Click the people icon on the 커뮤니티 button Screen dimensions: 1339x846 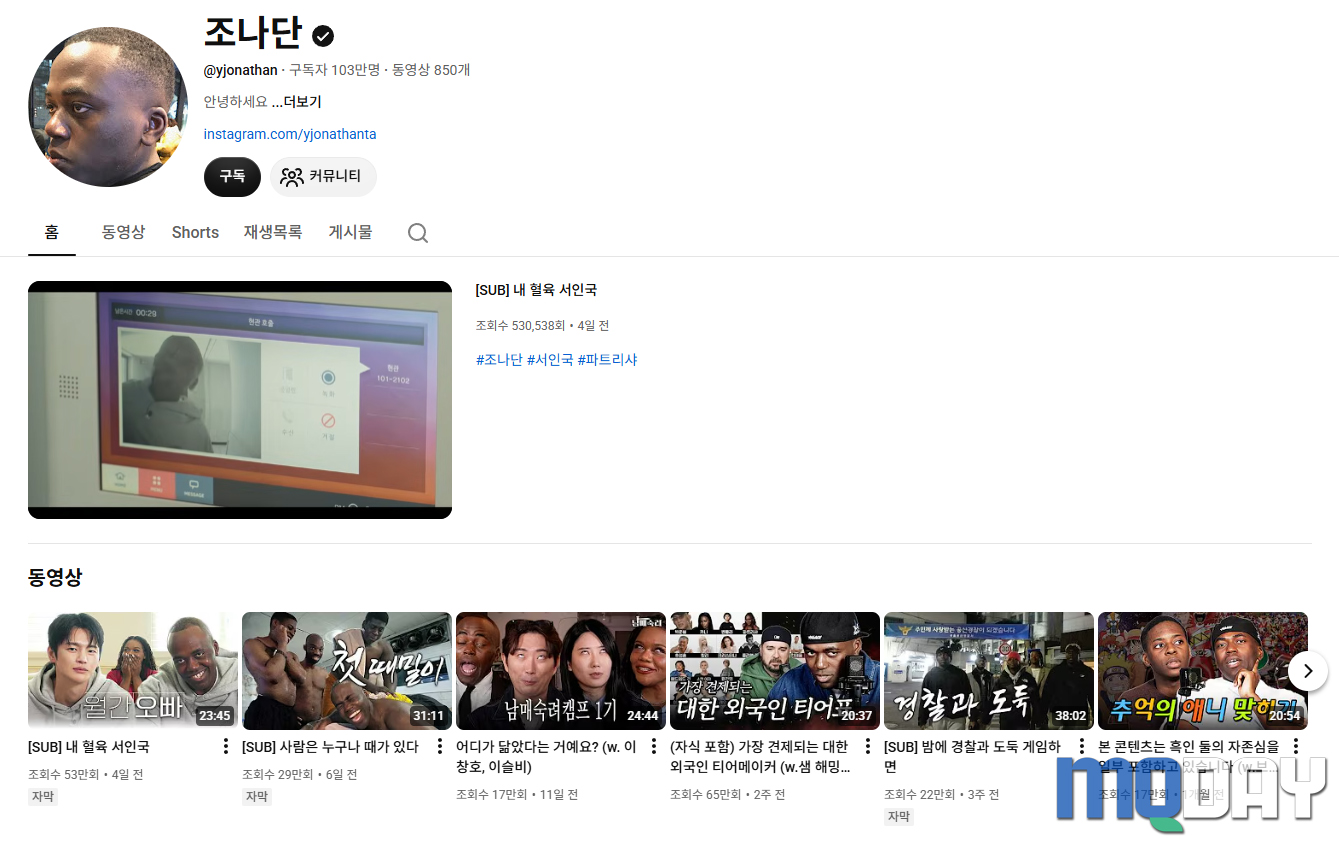291,176
